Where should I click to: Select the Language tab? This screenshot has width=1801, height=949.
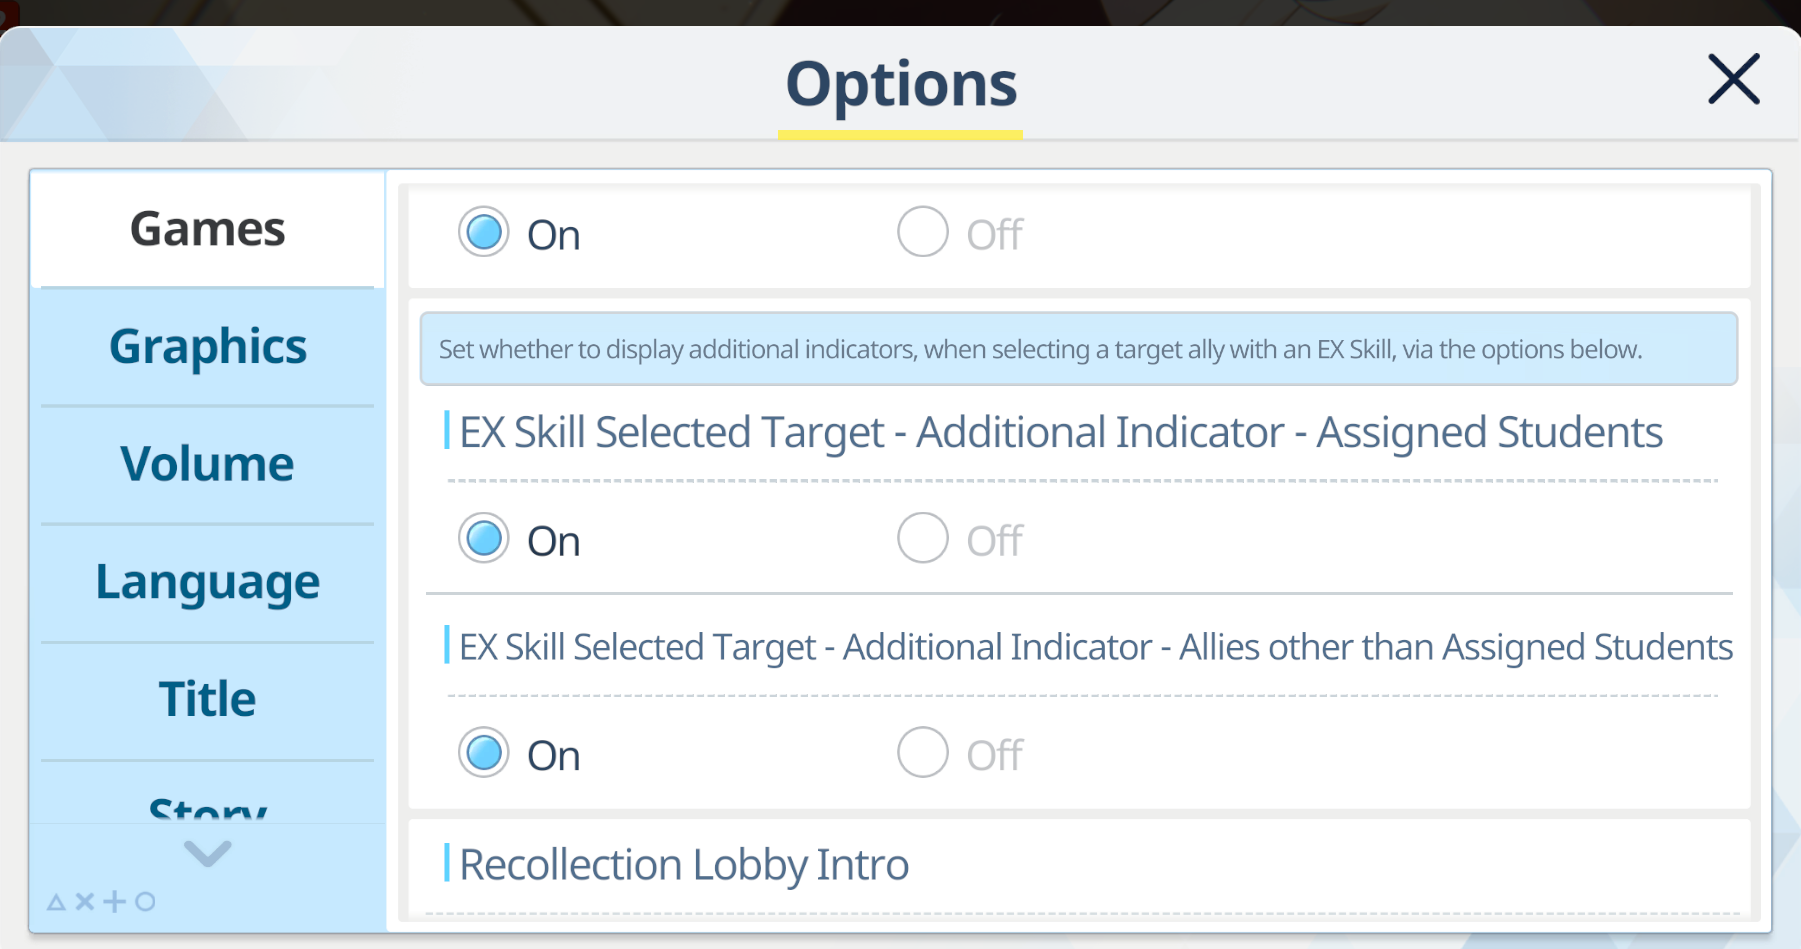tap(208, 582)
